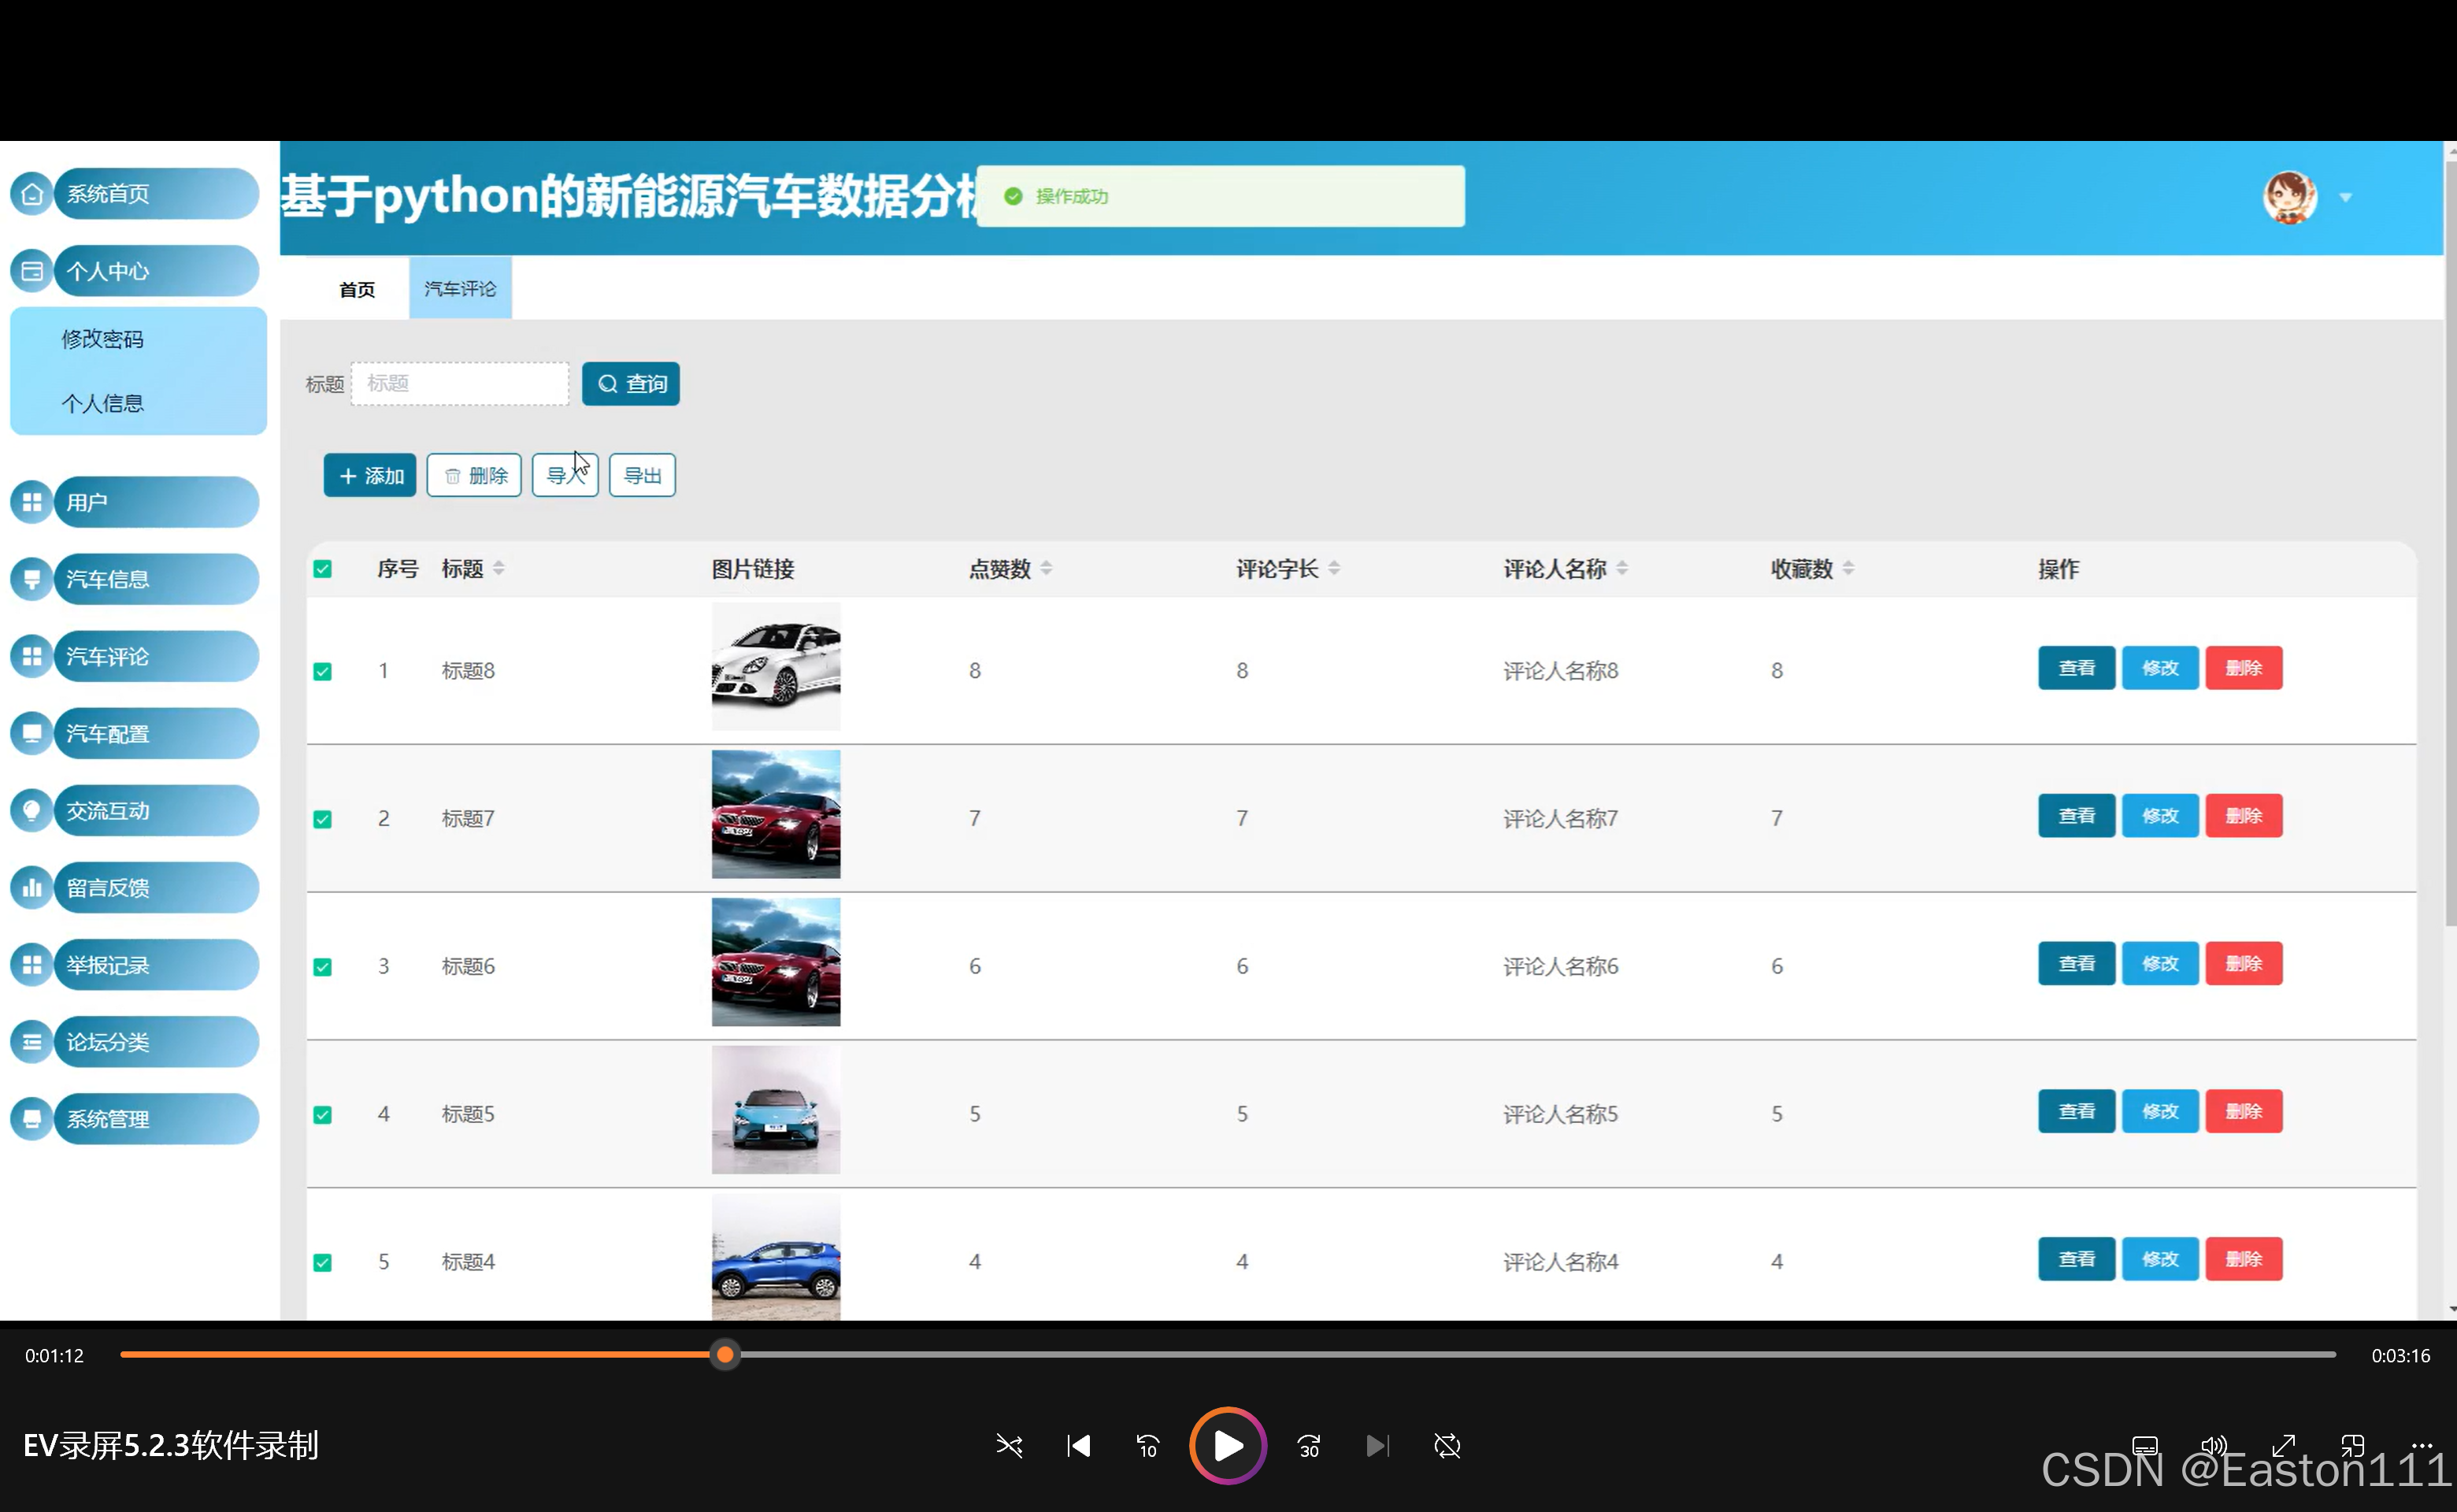The height and width of the screenshot is (1512, 2457).
Task: Toggle checkbox for row 标题6
Action: click(x=322, y=967)
